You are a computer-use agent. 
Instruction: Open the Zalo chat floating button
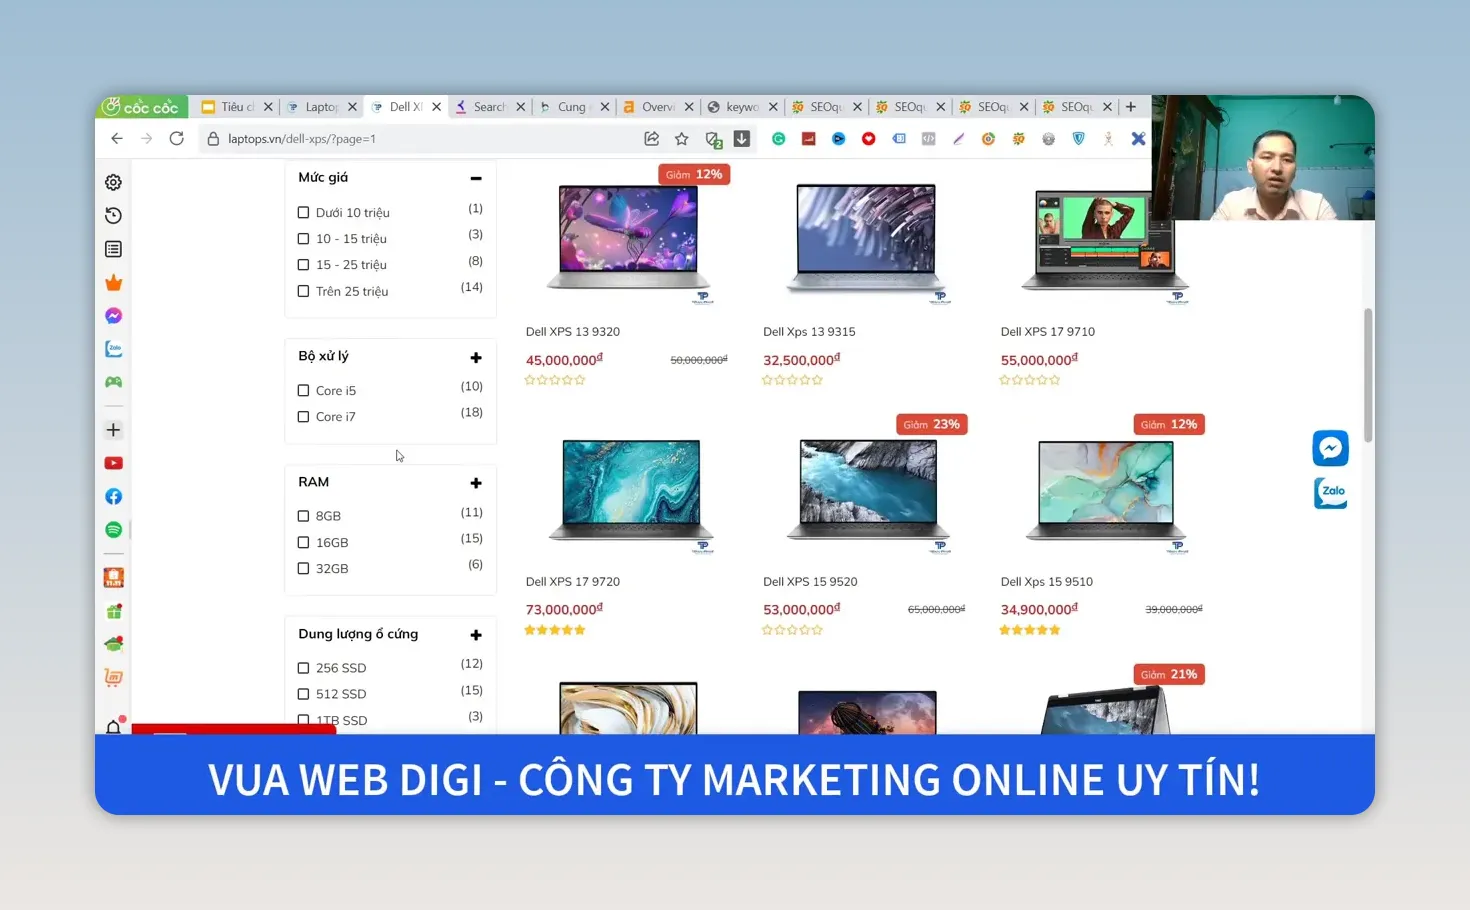click(1330, 492)
